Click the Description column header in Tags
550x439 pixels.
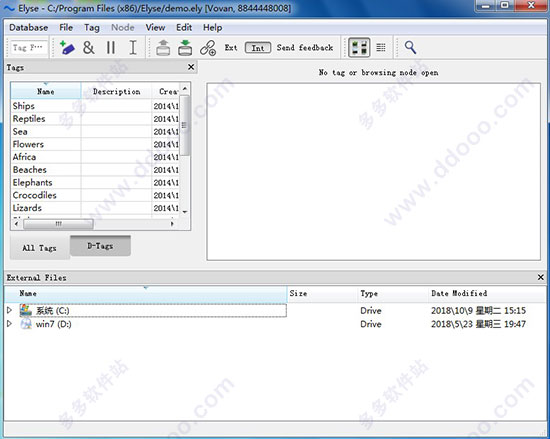click(116, 92)
